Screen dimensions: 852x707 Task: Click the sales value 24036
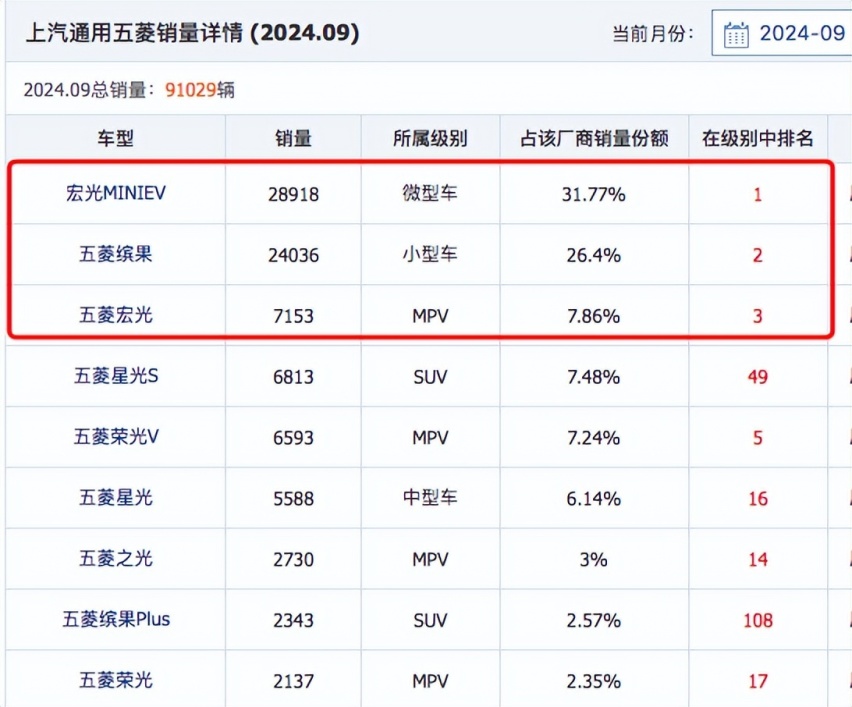click(293, 255)
